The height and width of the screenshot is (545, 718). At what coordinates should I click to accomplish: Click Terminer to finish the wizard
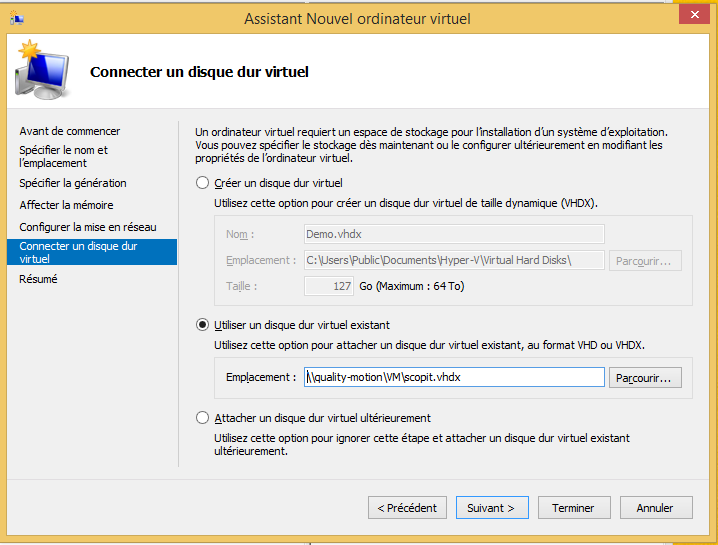(574, 508)
